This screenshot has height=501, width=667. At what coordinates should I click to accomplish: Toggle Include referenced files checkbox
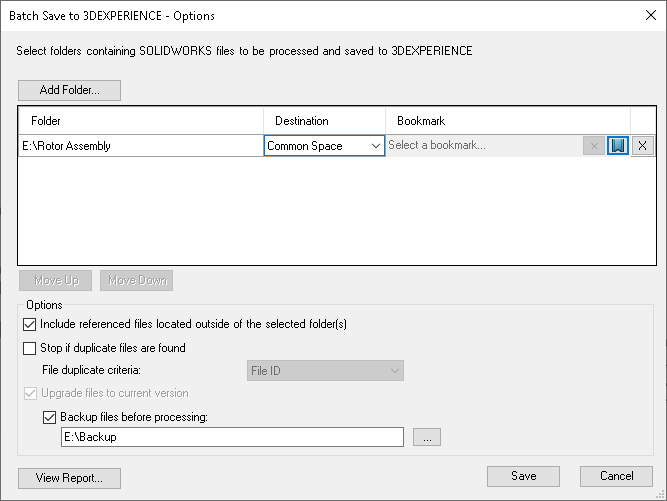[29, 324]
